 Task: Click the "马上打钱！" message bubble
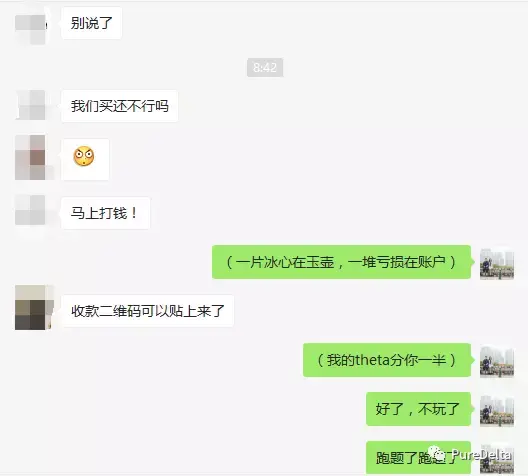coord(105,213)
